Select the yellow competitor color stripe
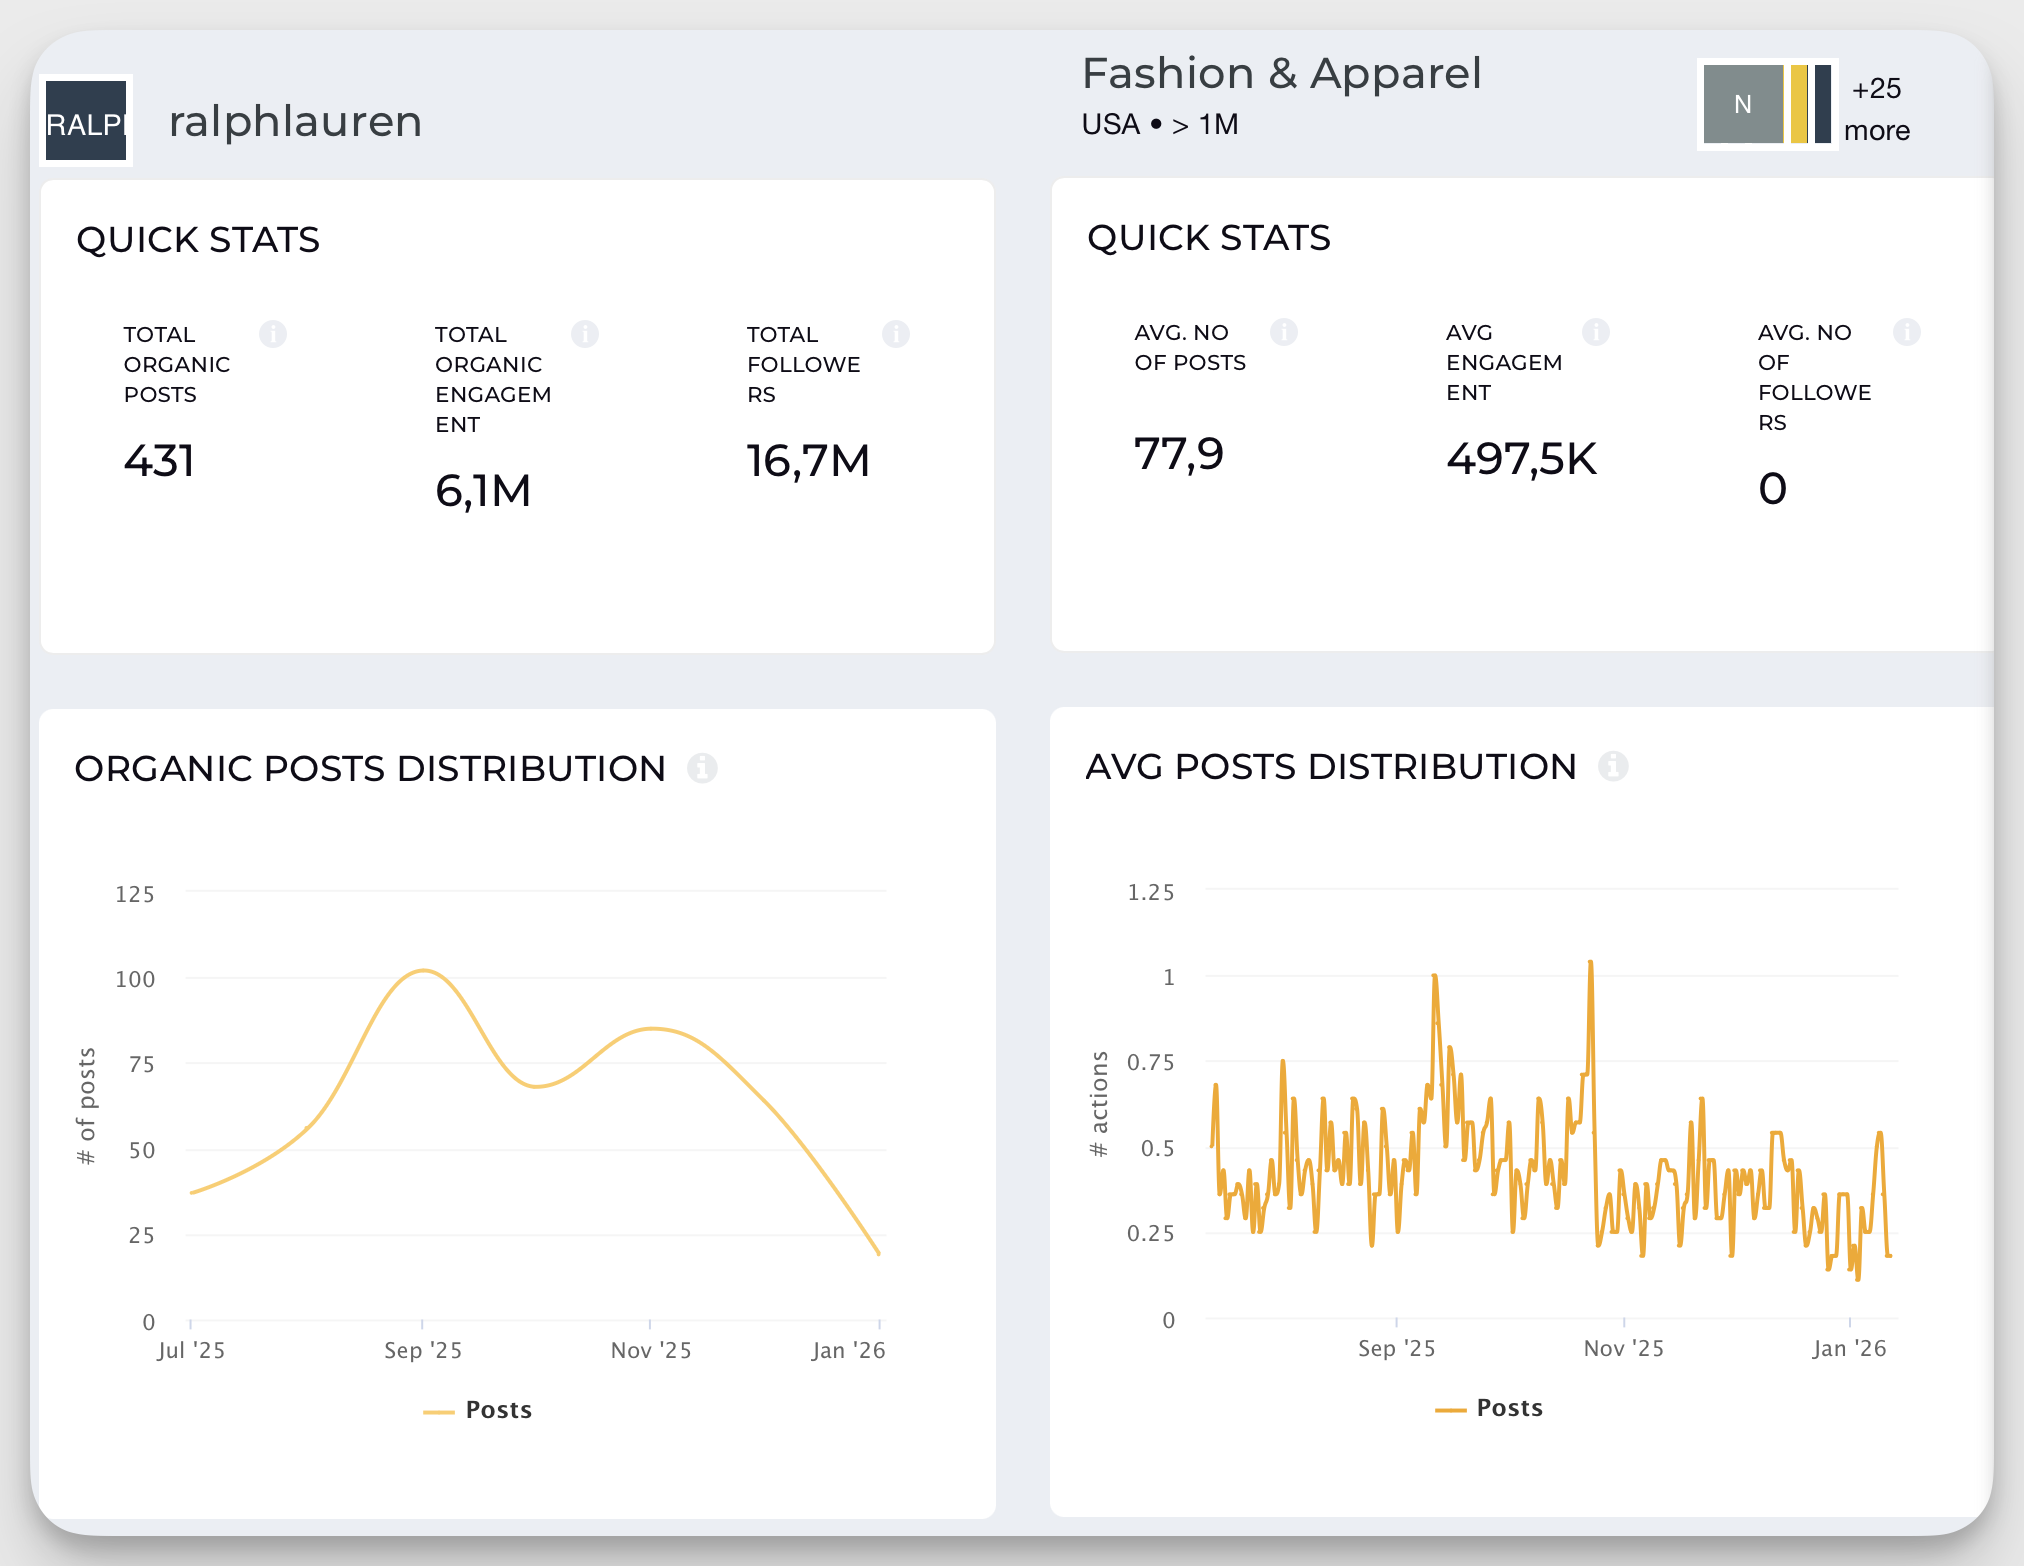This screenshot has width=2024, height=1566. [x=1797, y=104]
